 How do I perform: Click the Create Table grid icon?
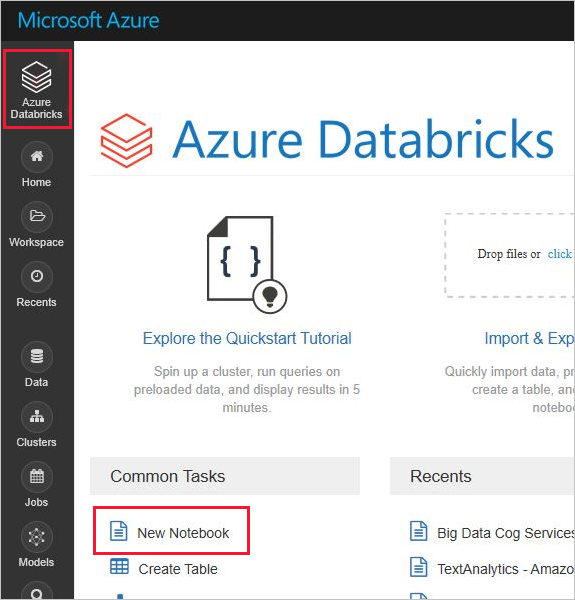click(x=119, y=566)
